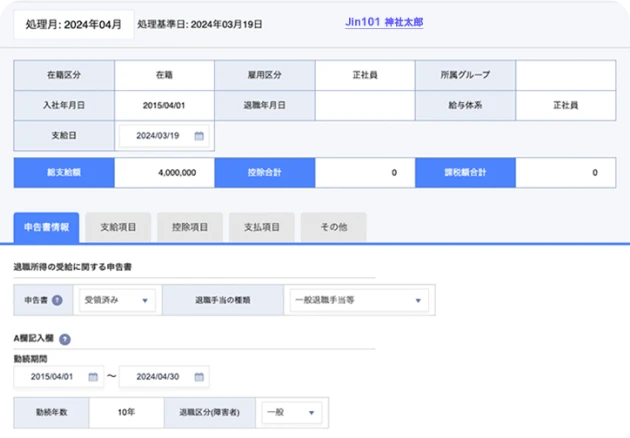Focus the 勤続期間 start date text 2015/04/01
Viewport: 630px width, 438px height.
(52, 377)
